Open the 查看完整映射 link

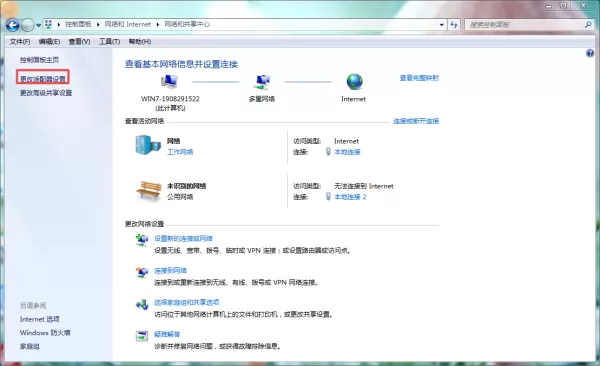click(419, 78)
